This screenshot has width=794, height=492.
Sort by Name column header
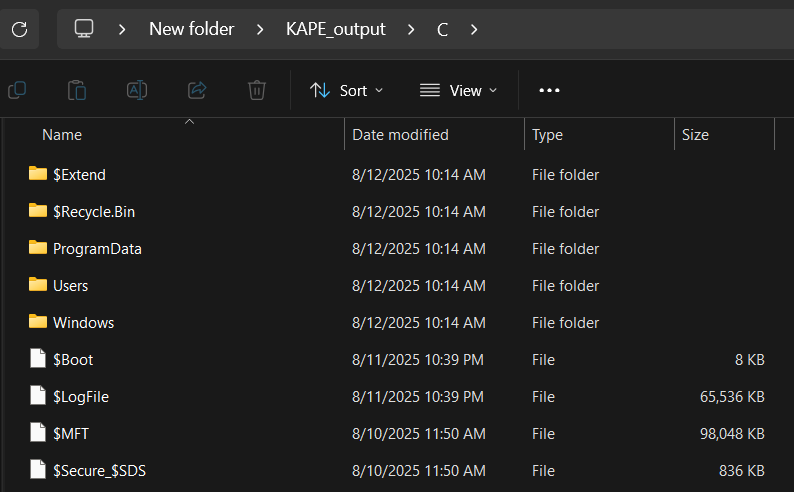coord(62,135)
